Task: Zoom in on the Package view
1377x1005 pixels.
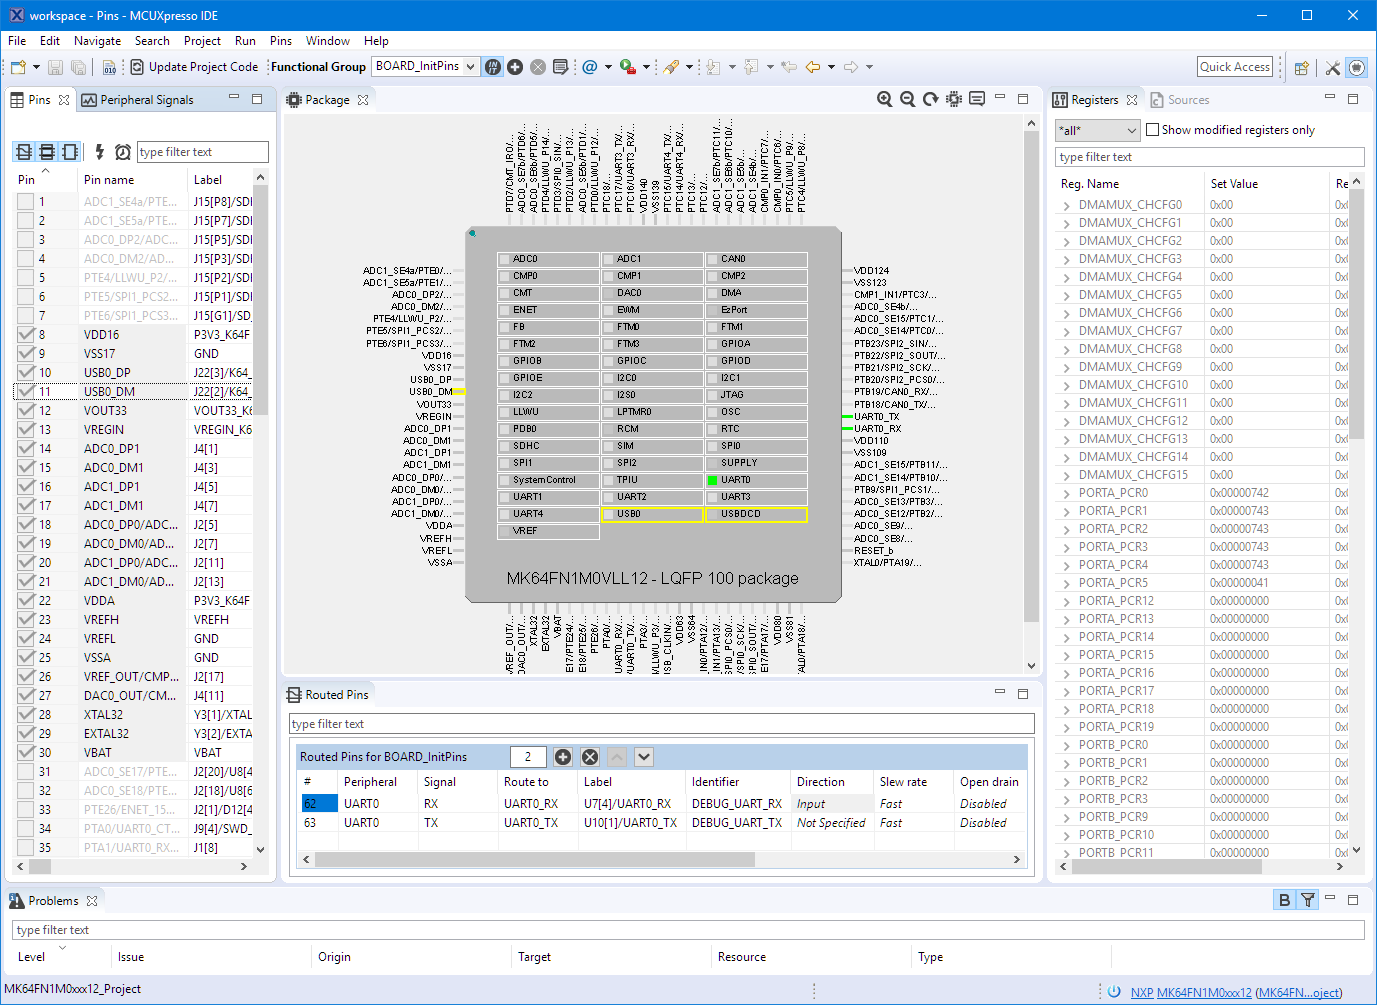Action: click(884, 99)
